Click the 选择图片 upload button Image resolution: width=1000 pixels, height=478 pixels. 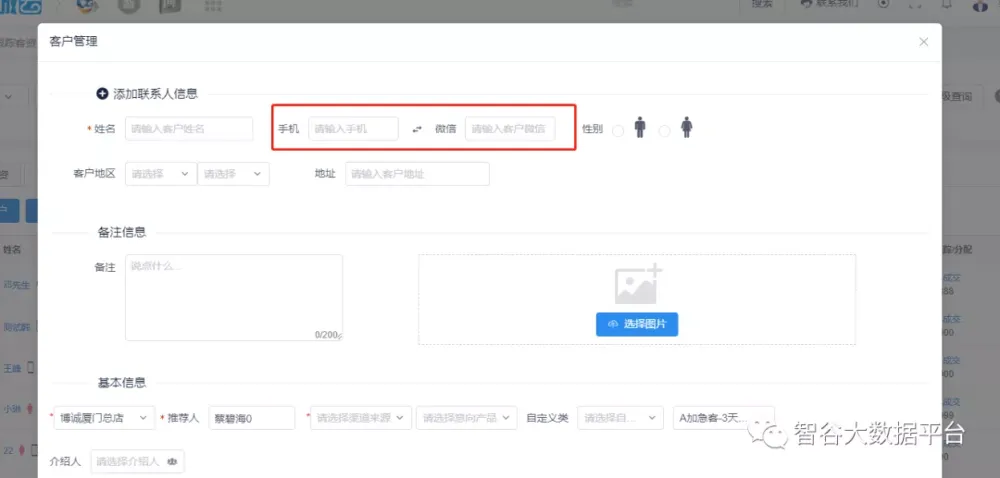pyautogui.click(x=637, y=324)
